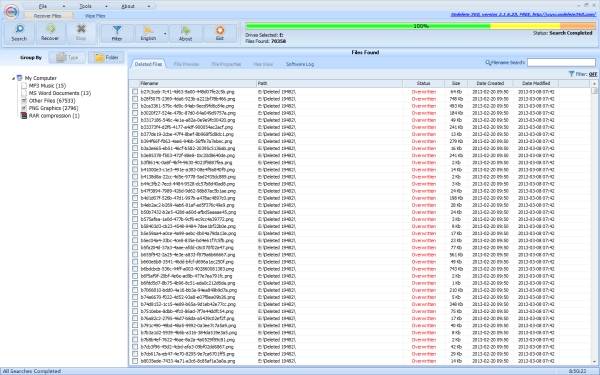Check the file row starting b50b7432
Viewport: 600px width, 375px height.
tap(135, 212)
